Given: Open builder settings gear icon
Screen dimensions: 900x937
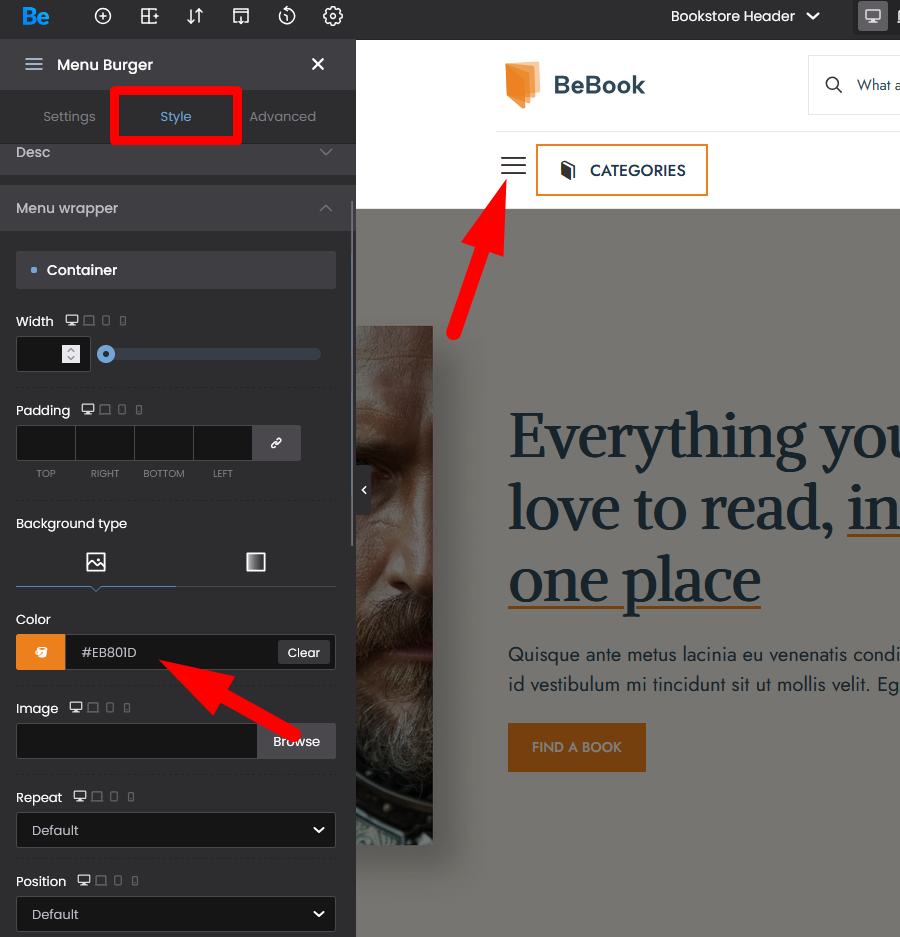Looking at the screenshot, I should pos(333,16).
